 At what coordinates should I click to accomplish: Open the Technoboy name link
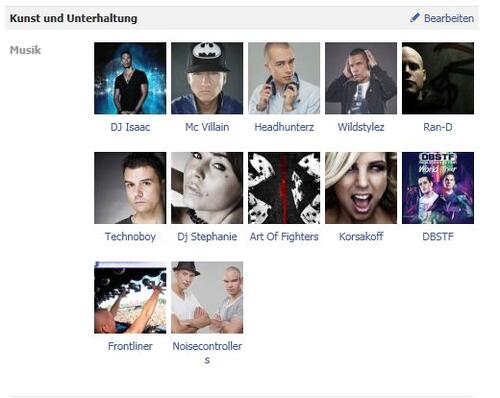130,237
